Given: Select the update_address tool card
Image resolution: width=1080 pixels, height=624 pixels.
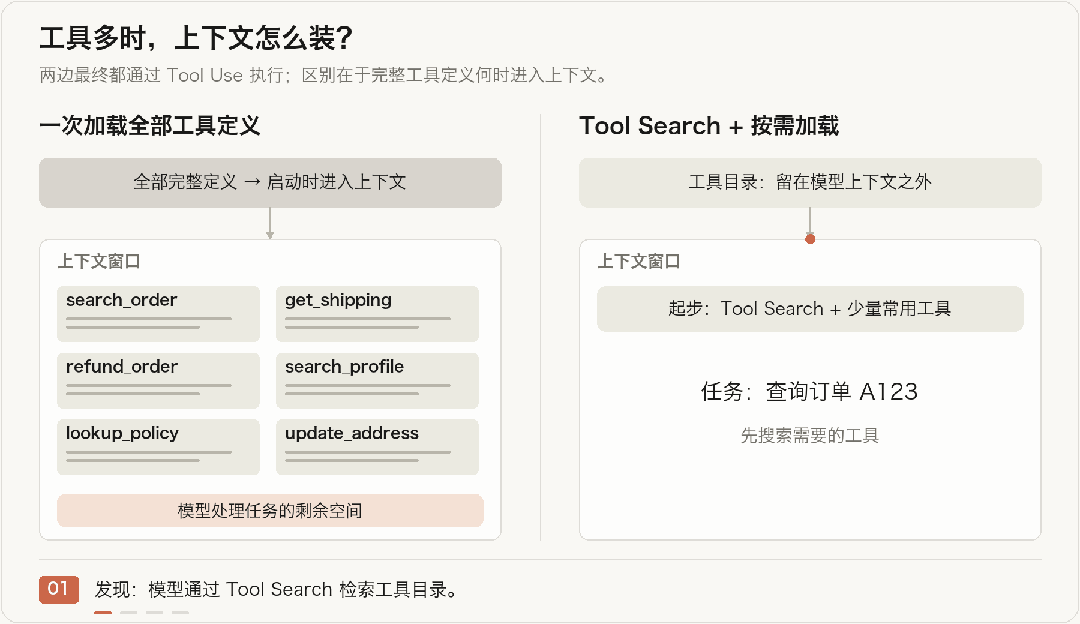Looking at the screenshot, I should click(x=377, y=446).
